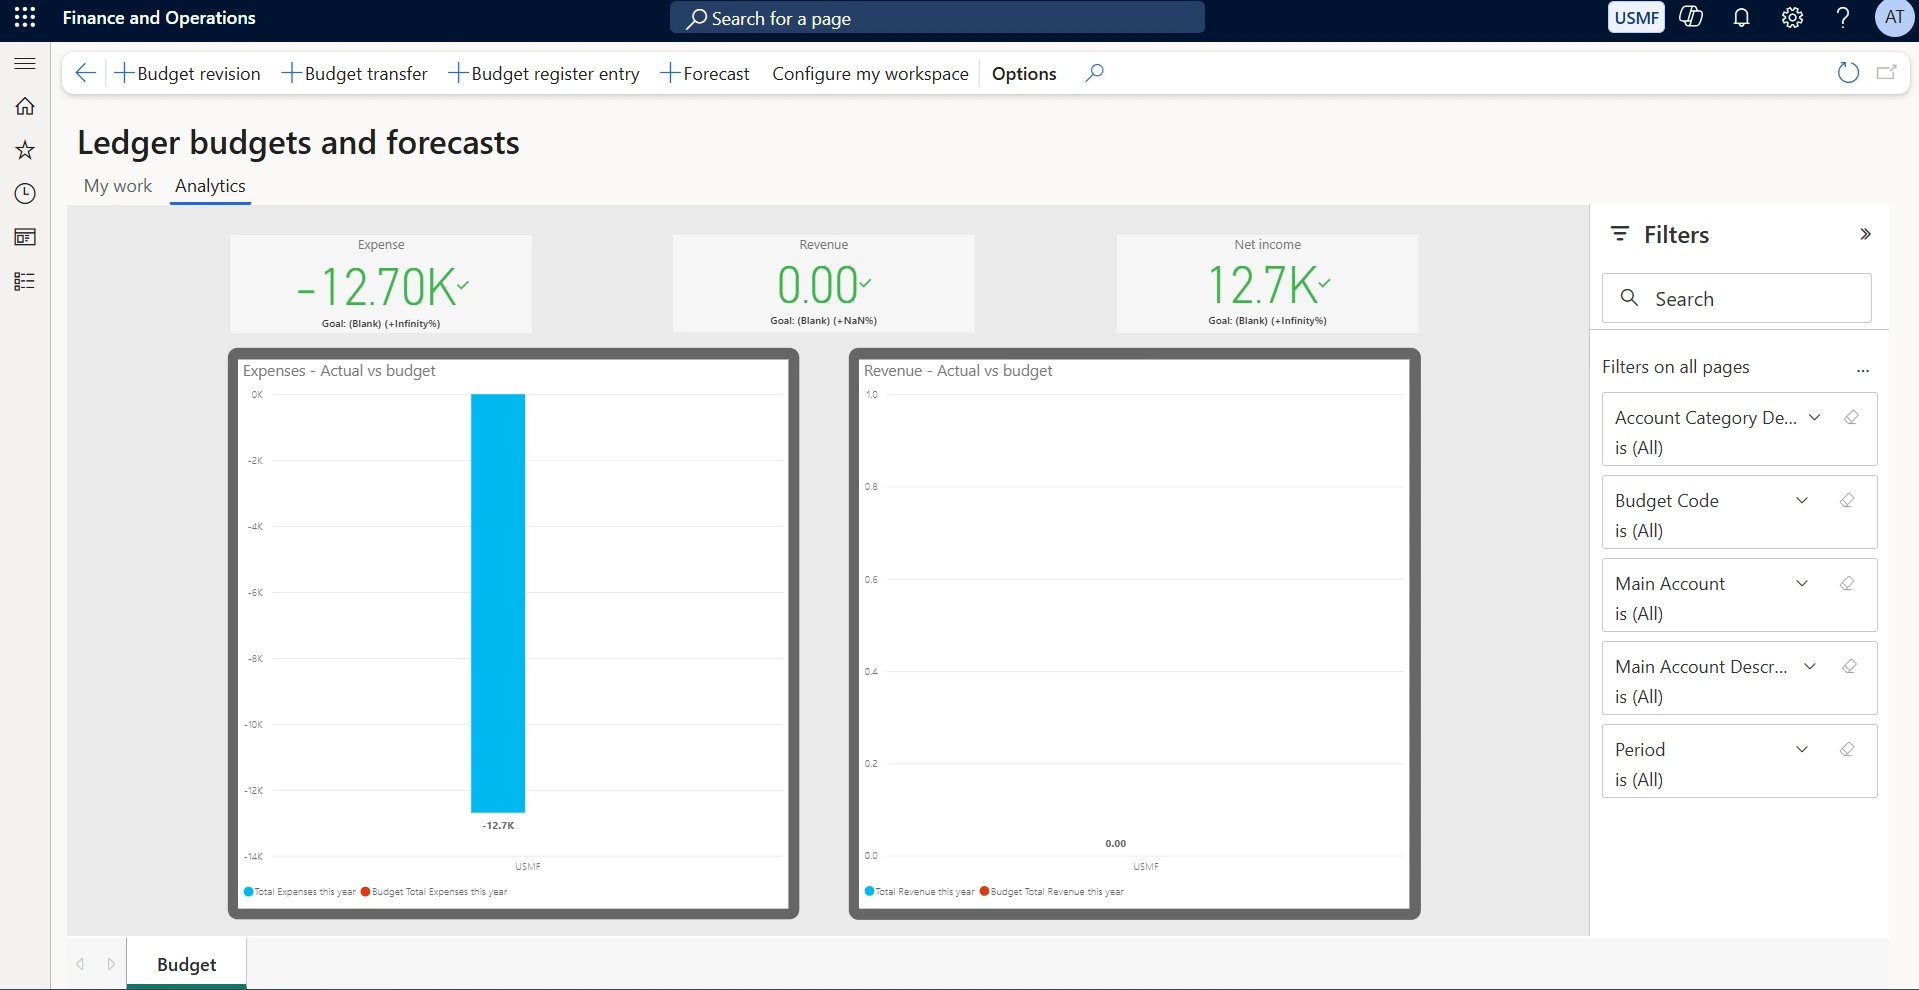Switch to the My work tab
Screen dimensions: 1919x990
(118, 186)
